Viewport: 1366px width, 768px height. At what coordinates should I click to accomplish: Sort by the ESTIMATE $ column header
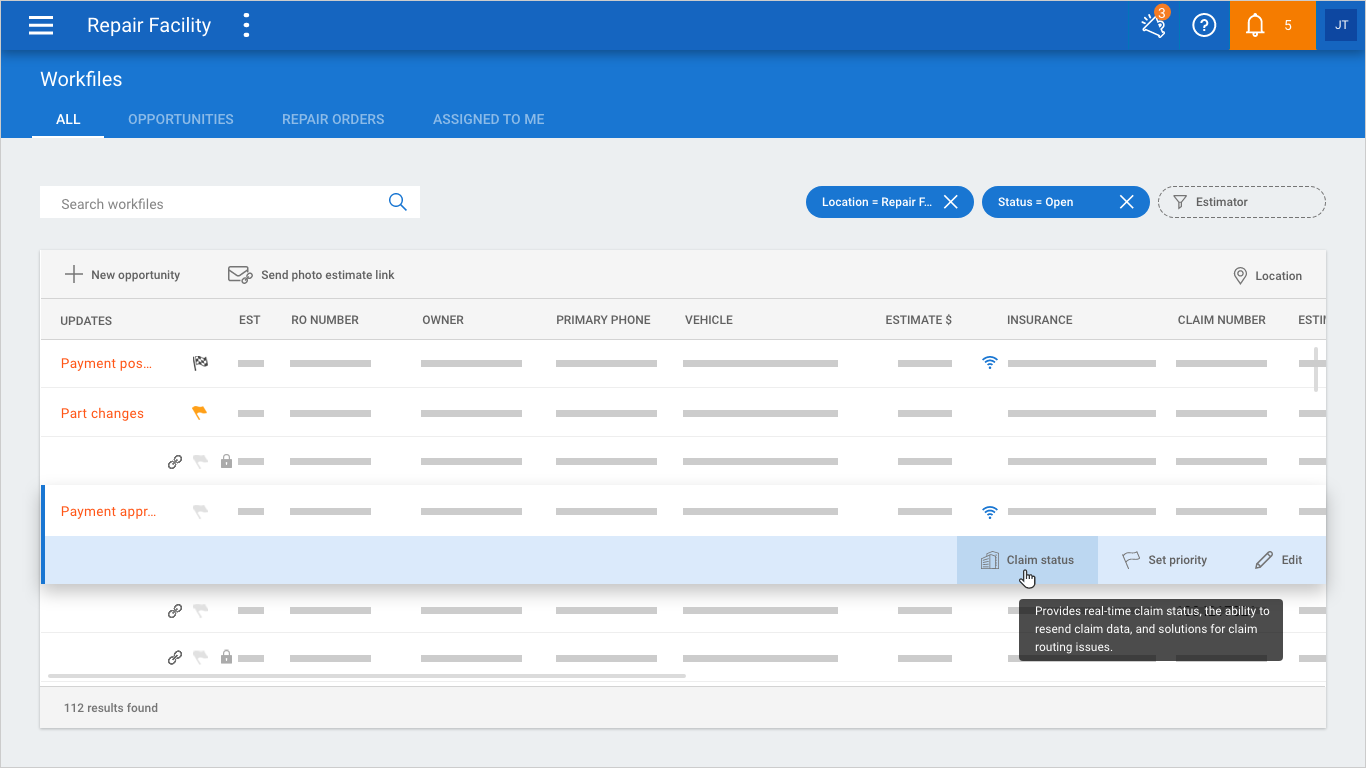[919, 320]
